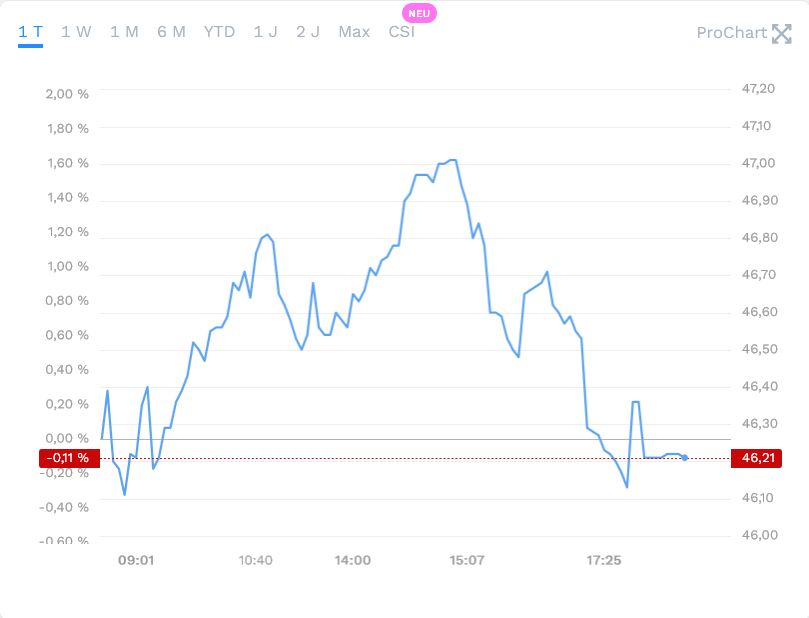Choose the 1 J timeframe
Screen dimensions: 809x618
pyautogui.click(x=265, y=32)
